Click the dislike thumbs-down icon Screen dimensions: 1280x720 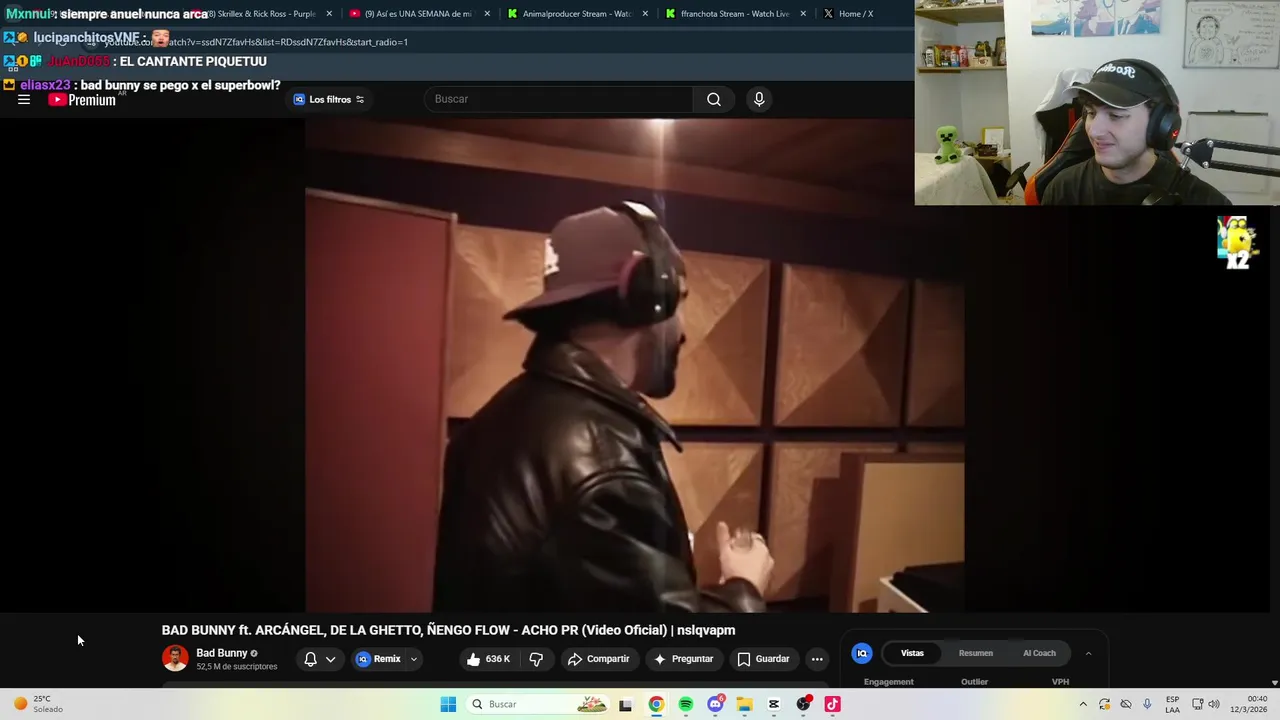536,659
